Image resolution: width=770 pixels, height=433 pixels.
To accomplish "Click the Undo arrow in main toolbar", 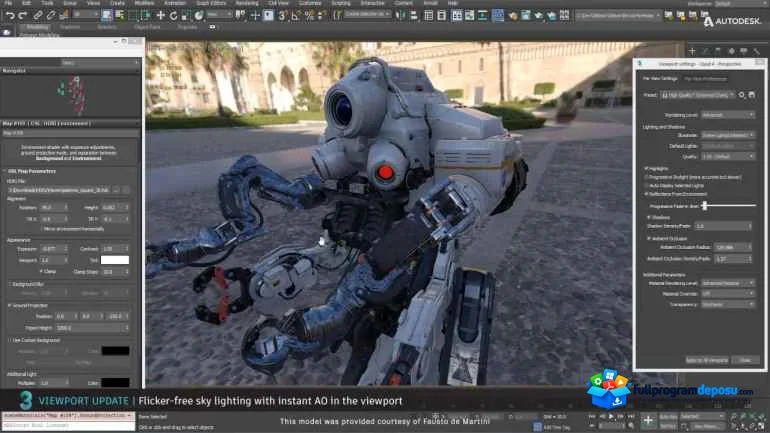I will click(x=10, y=16).
